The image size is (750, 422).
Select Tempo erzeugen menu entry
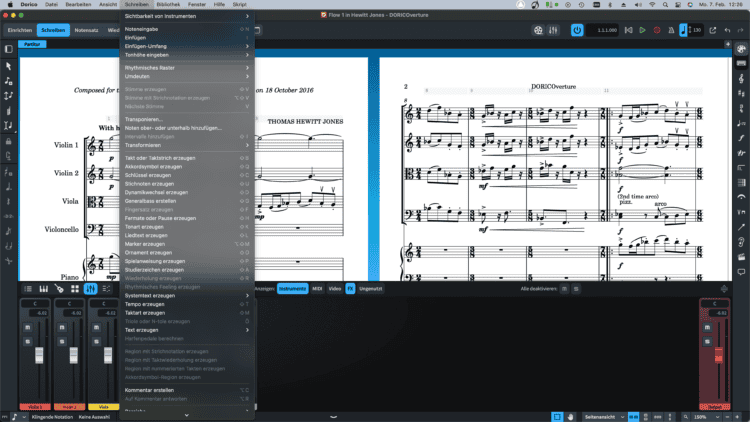[187, 304]
